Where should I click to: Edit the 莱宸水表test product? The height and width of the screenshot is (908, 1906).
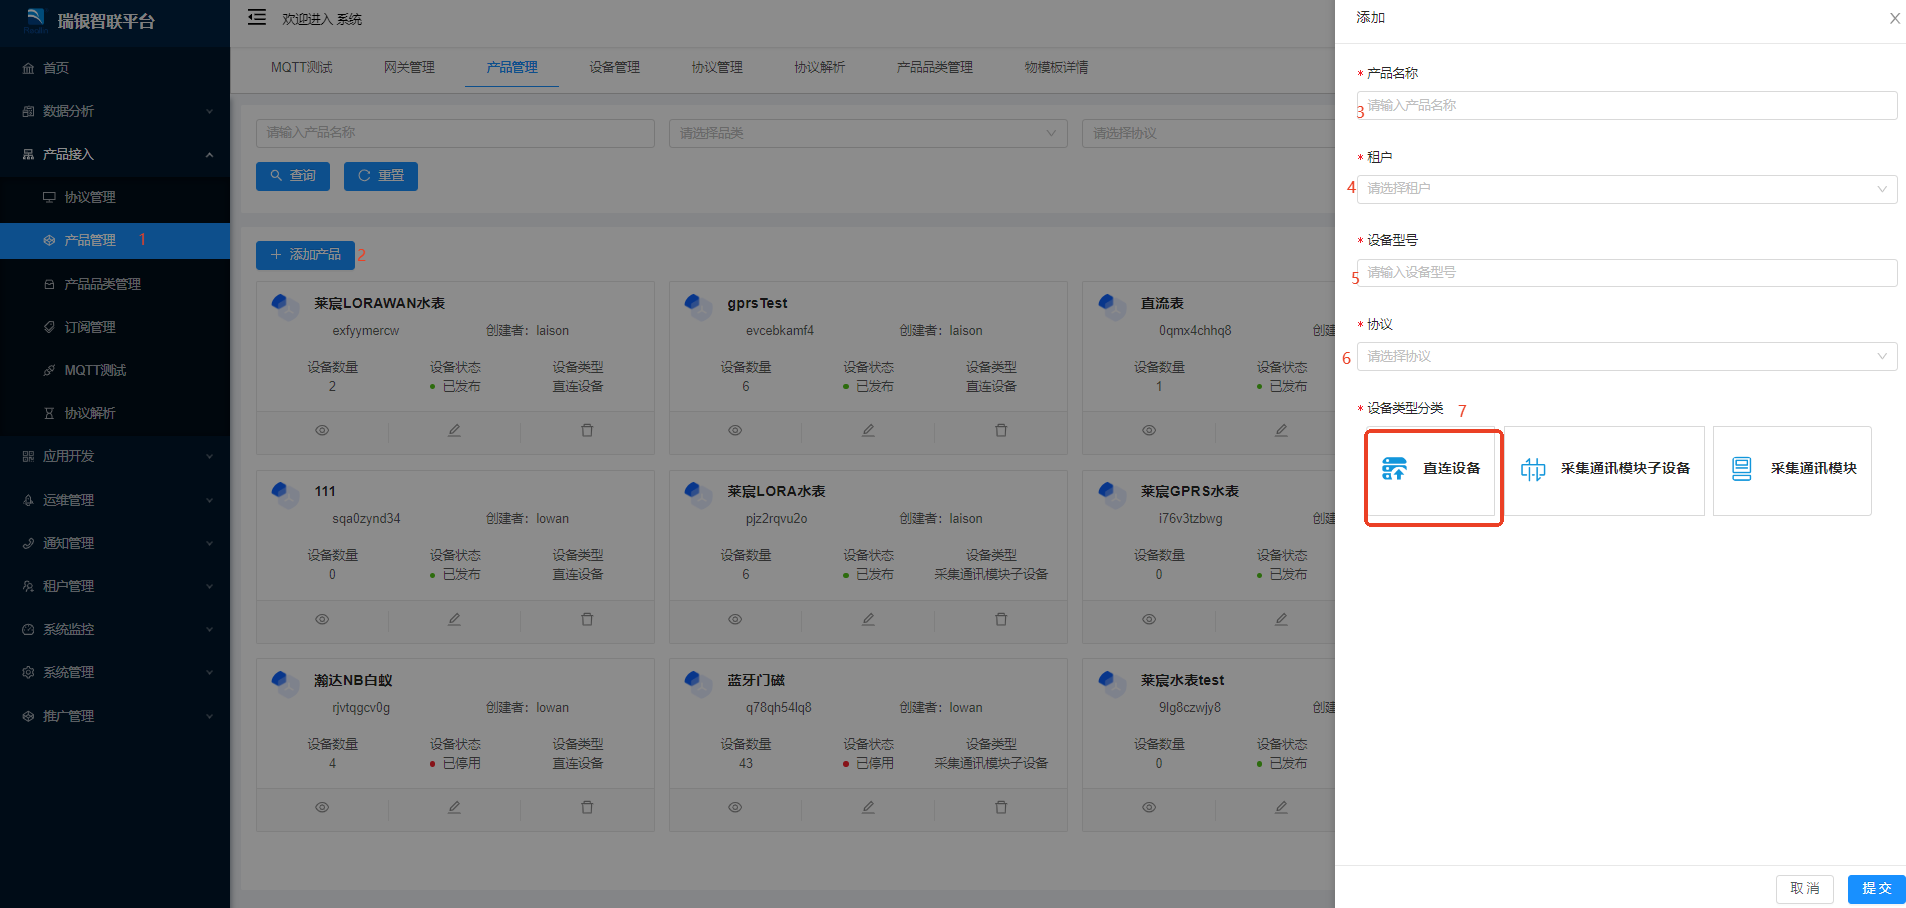[1281, 807]
